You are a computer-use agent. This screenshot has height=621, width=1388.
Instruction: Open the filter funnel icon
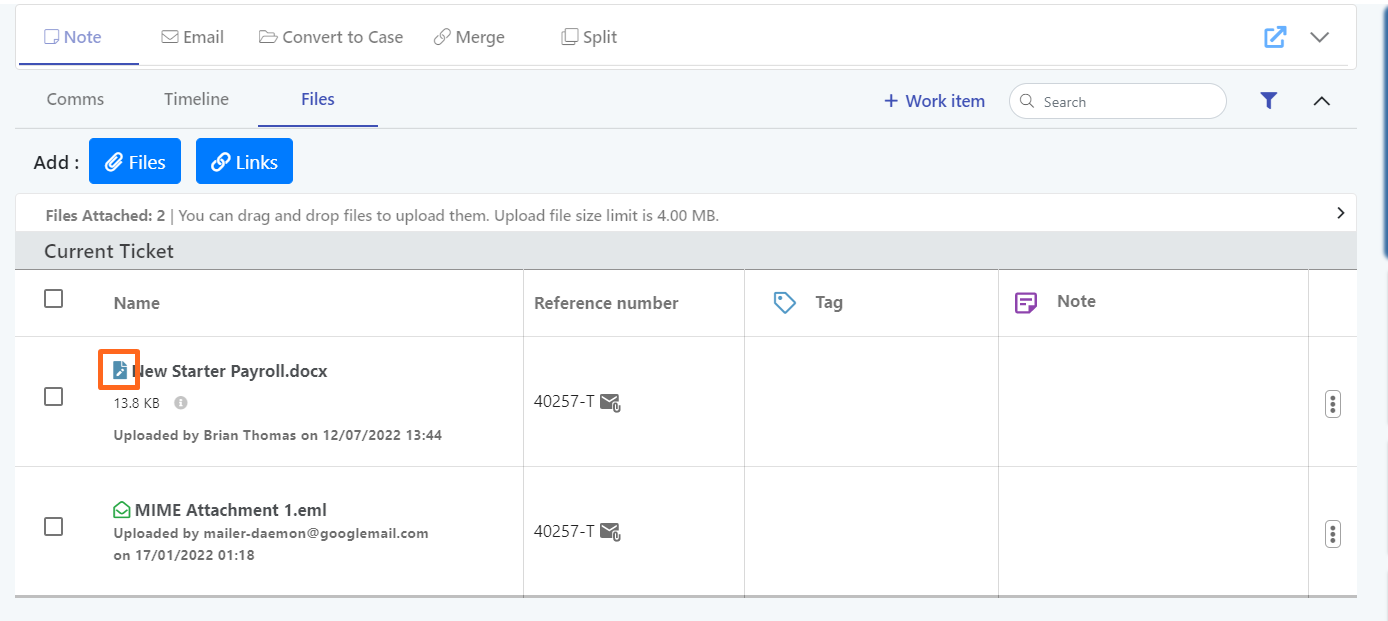(x=1269, y=101)
